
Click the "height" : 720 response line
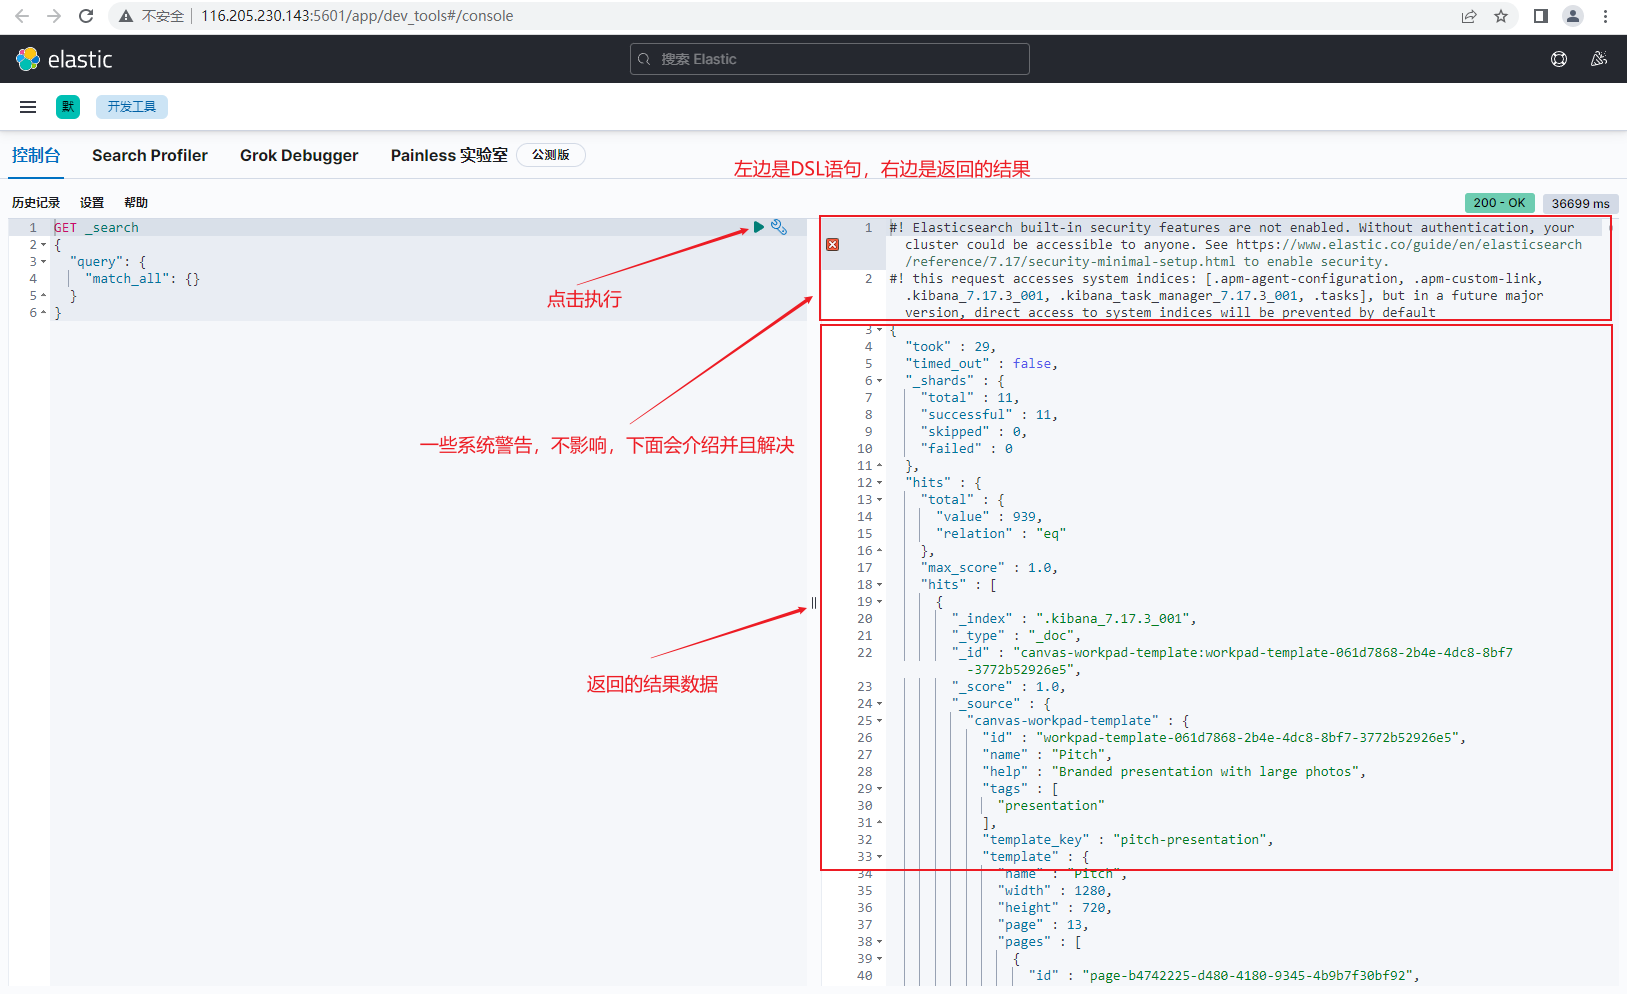(1055, 908)
